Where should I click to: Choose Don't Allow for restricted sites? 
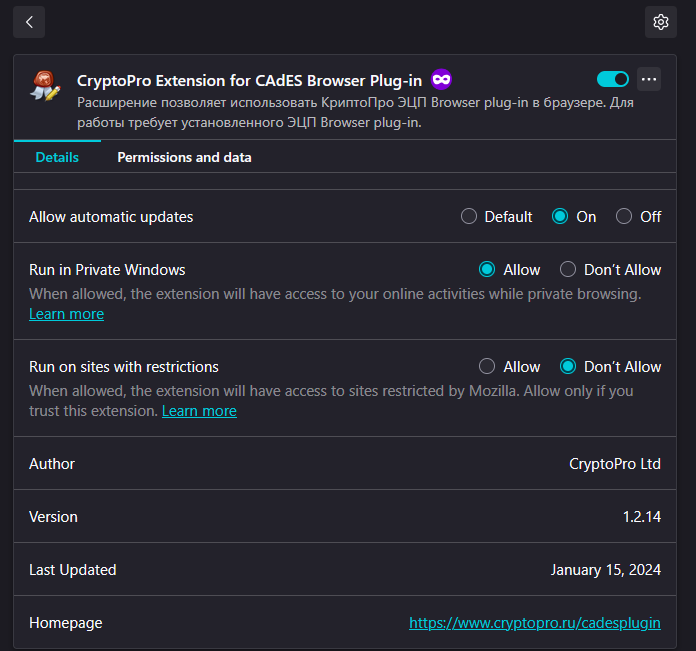pyautogui.click(x=568, y=366)
